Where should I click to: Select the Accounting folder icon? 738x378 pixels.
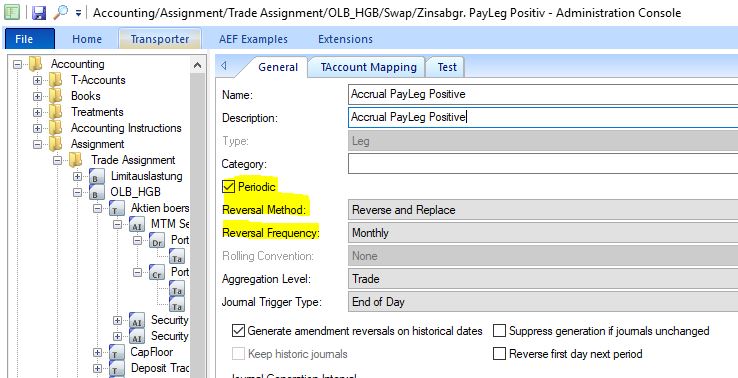36,64
